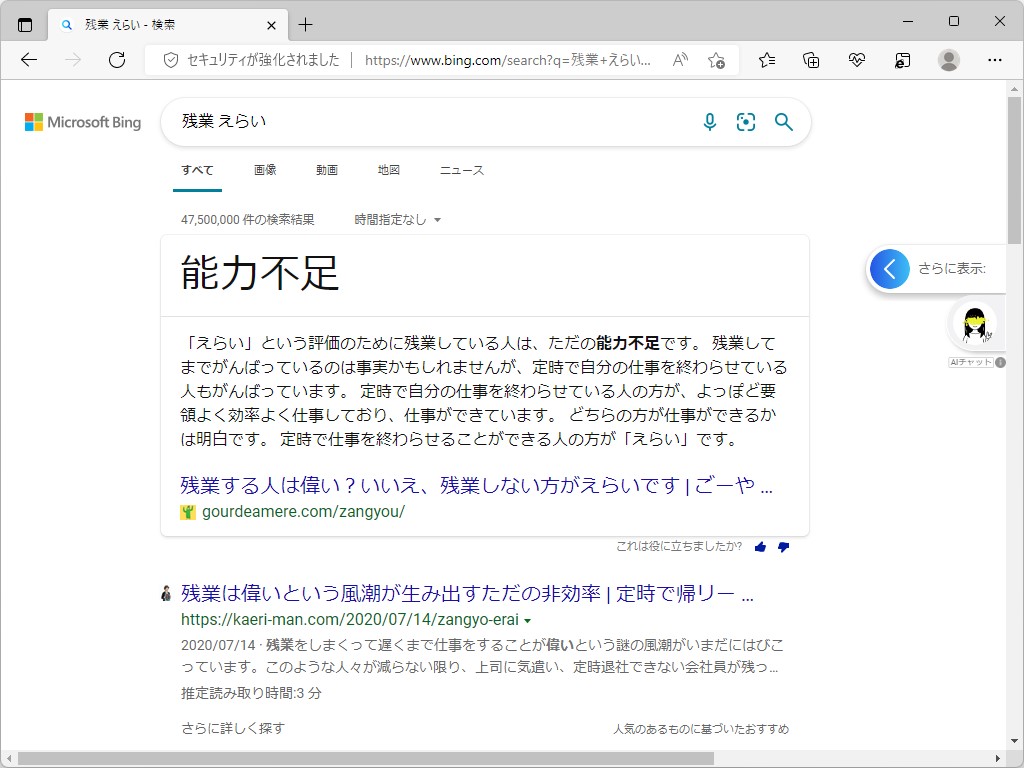
Task: Open the Bing AI chat assistant avatar
Action: point(975,323)
